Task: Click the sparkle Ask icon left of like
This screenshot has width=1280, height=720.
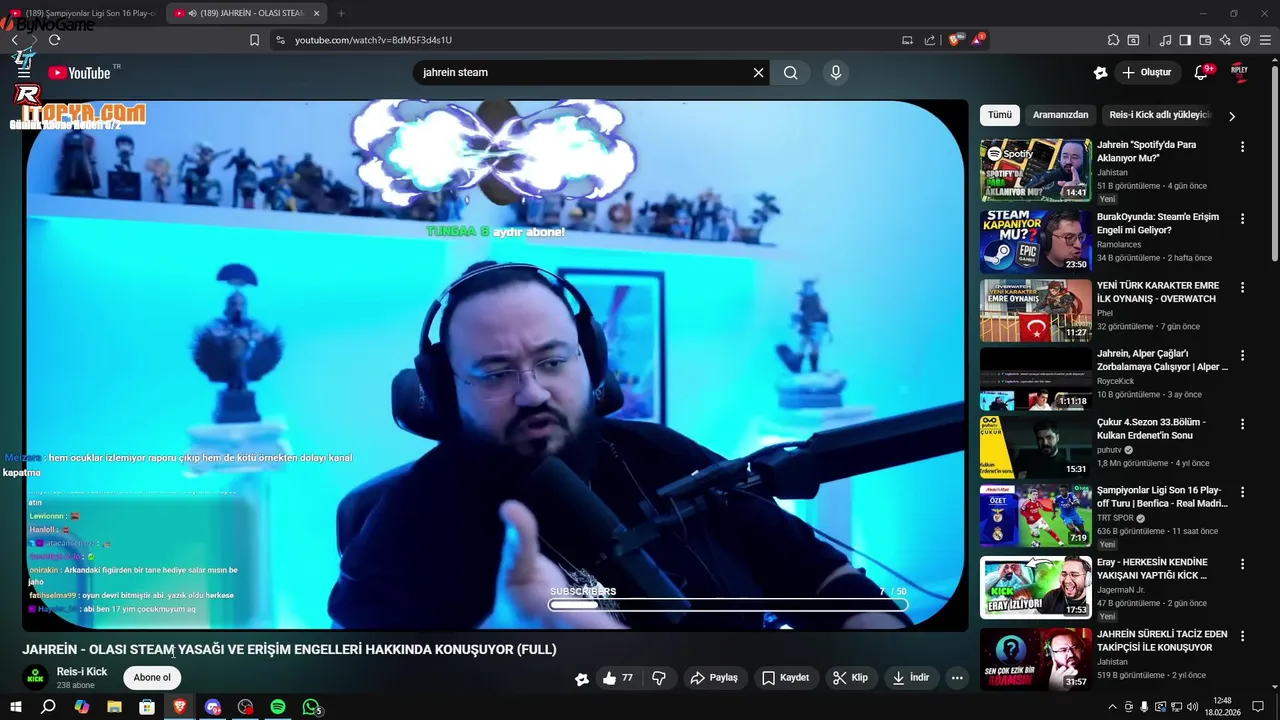Action: point(582,678)
